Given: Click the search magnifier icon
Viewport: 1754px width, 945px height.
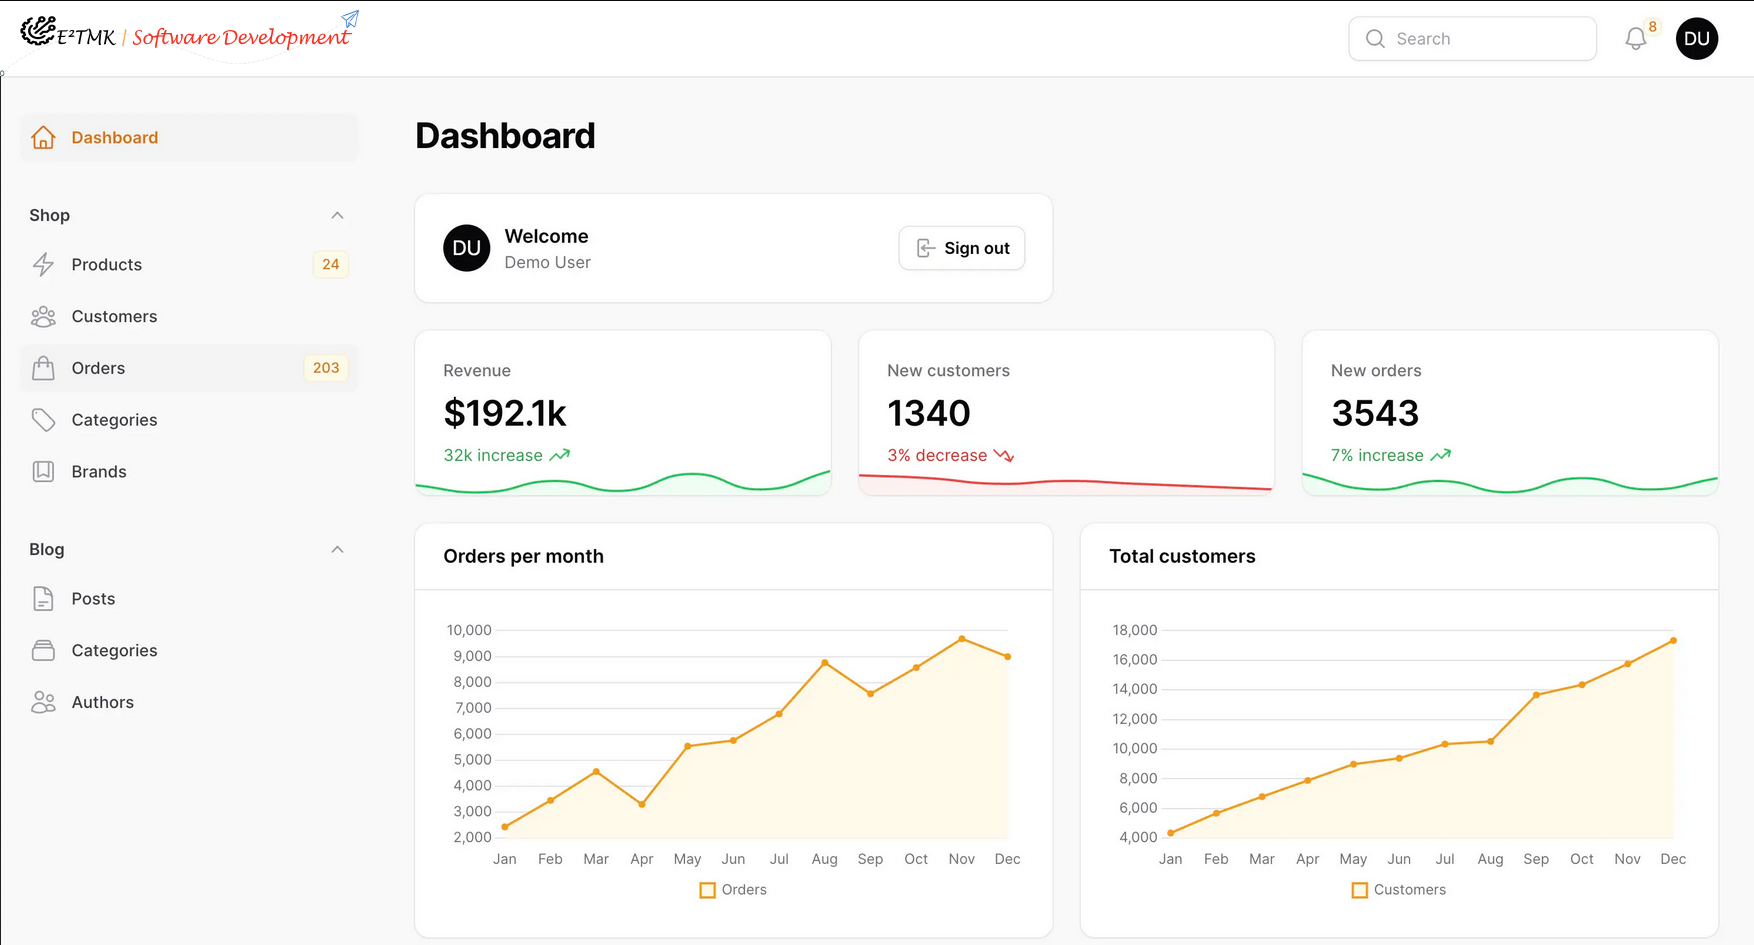Looking at the screenshot, I should coord(1375,39).
